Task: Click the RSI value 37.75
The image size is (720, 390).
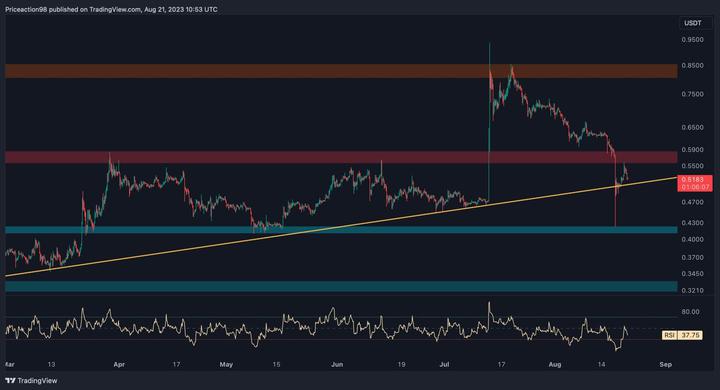Action: click(x=690, y=335)
